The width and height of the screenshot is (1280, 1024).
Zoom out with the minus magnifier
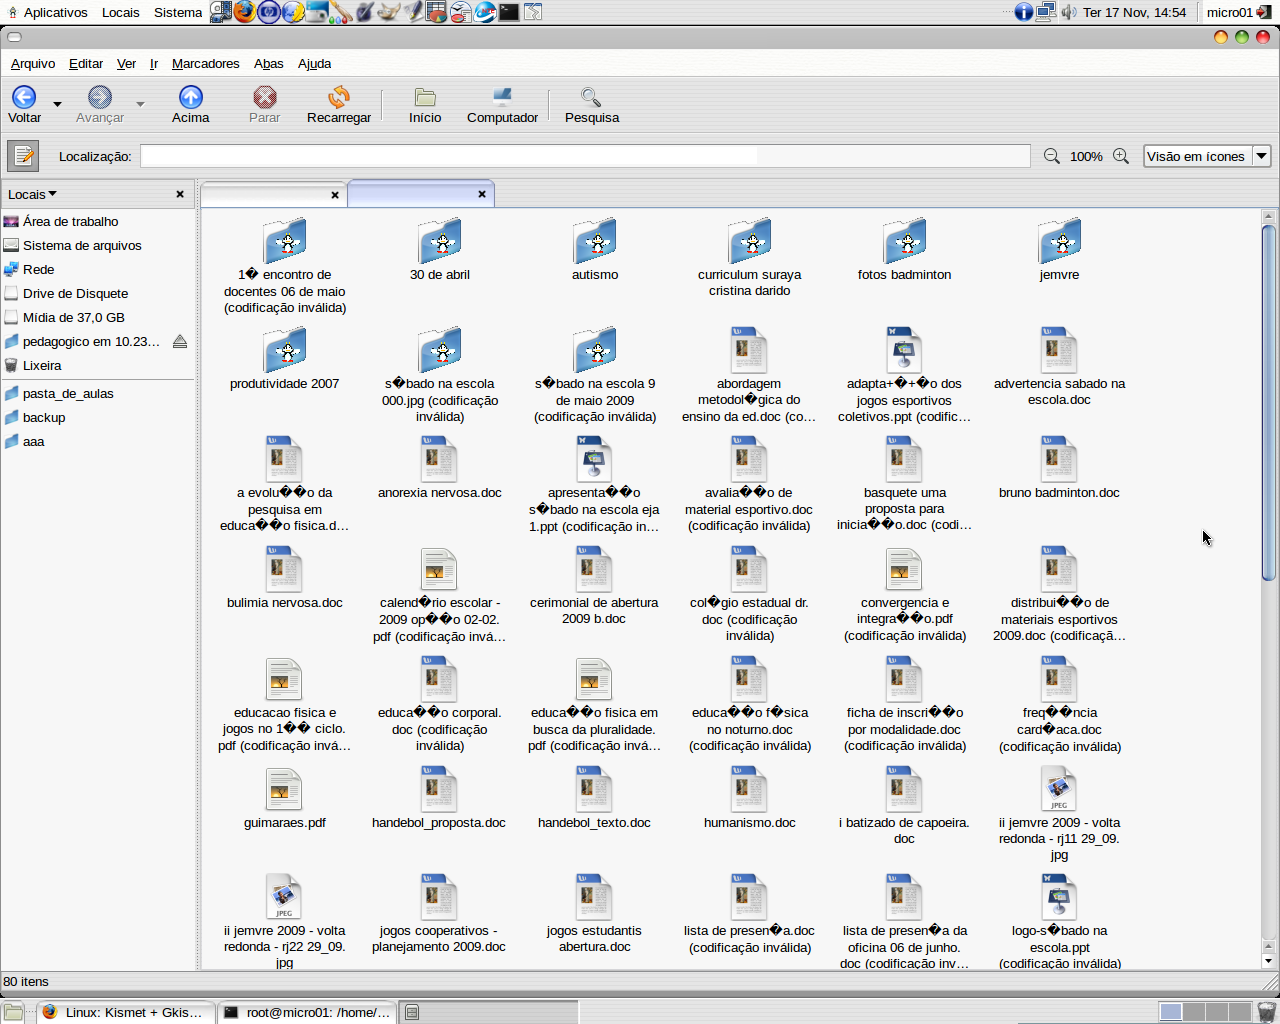(1052, 156)
